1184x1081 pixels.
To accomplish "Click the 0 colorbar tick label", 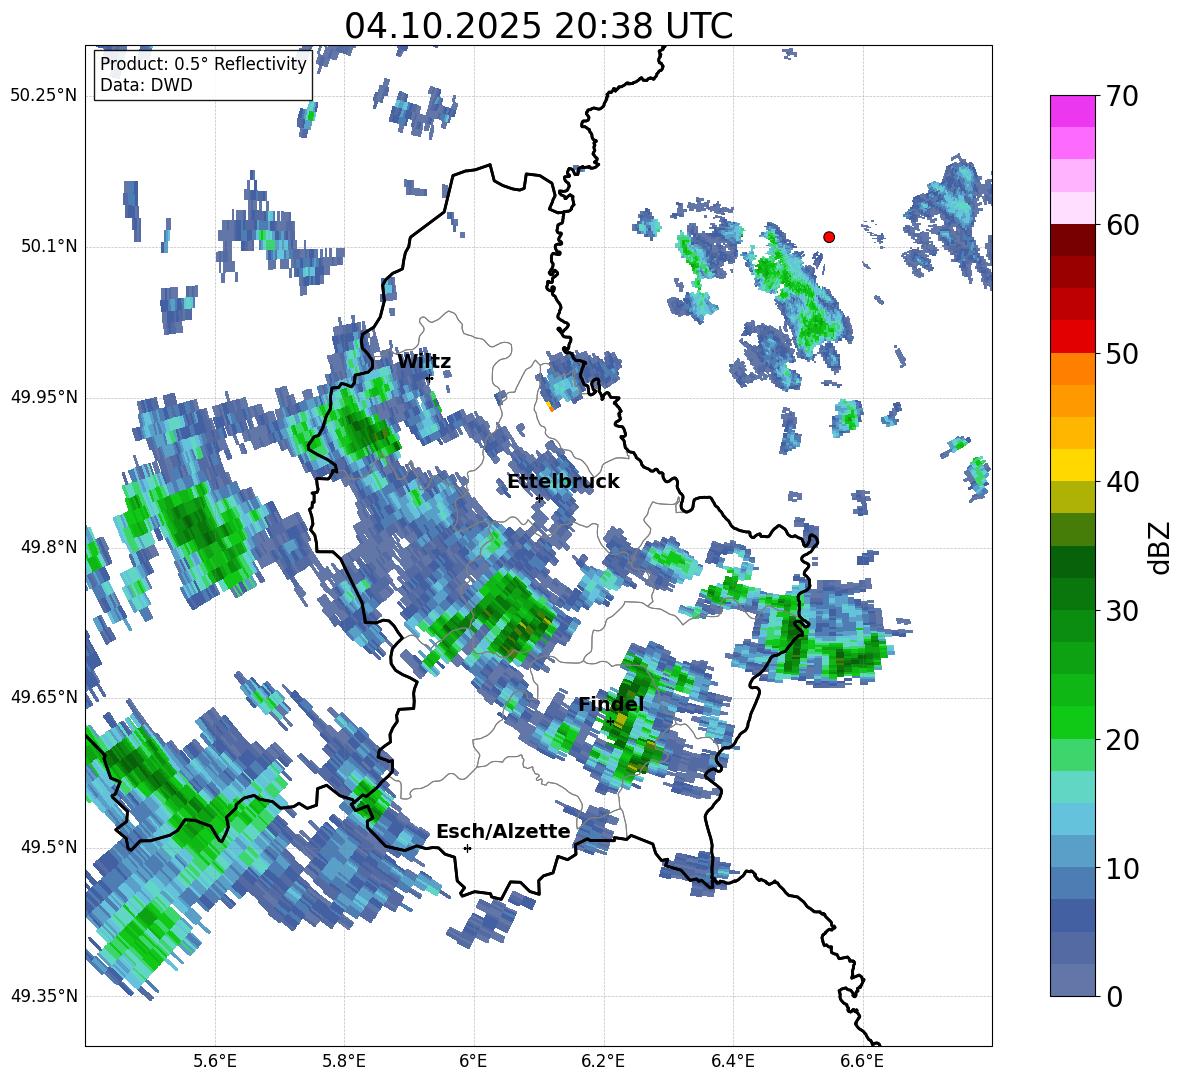I will point(1114,996).
